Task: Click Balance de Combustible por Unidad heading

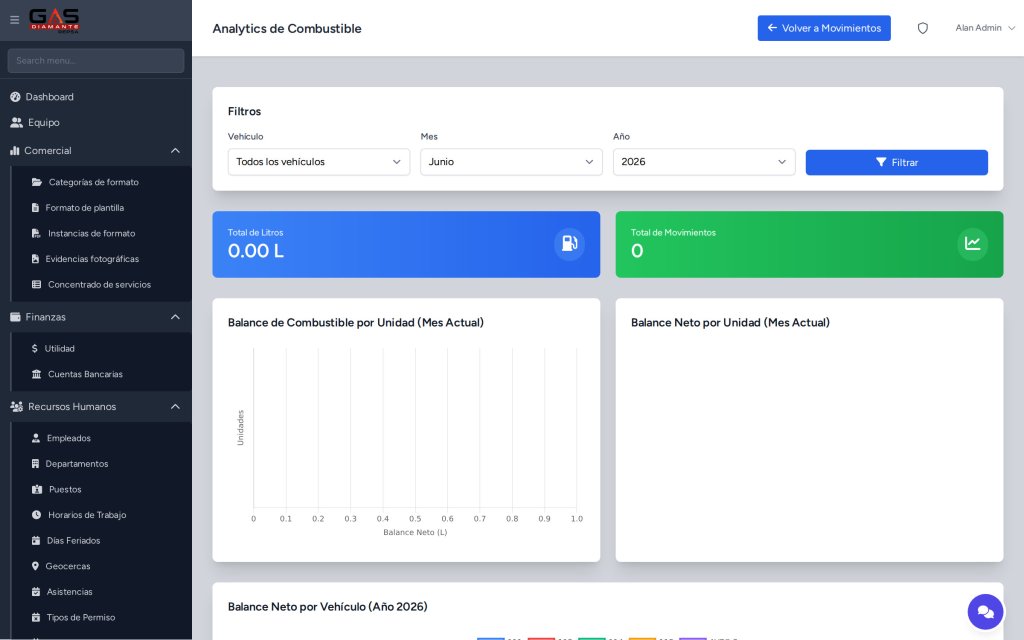Action: [356, 323]
